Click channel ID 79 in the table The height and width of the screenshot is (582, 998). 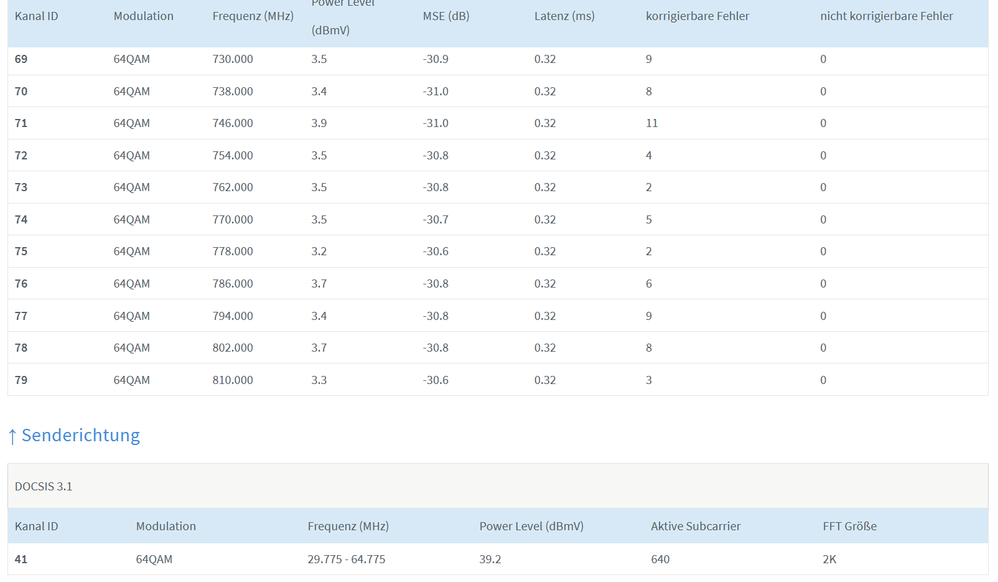coord(21,380)
